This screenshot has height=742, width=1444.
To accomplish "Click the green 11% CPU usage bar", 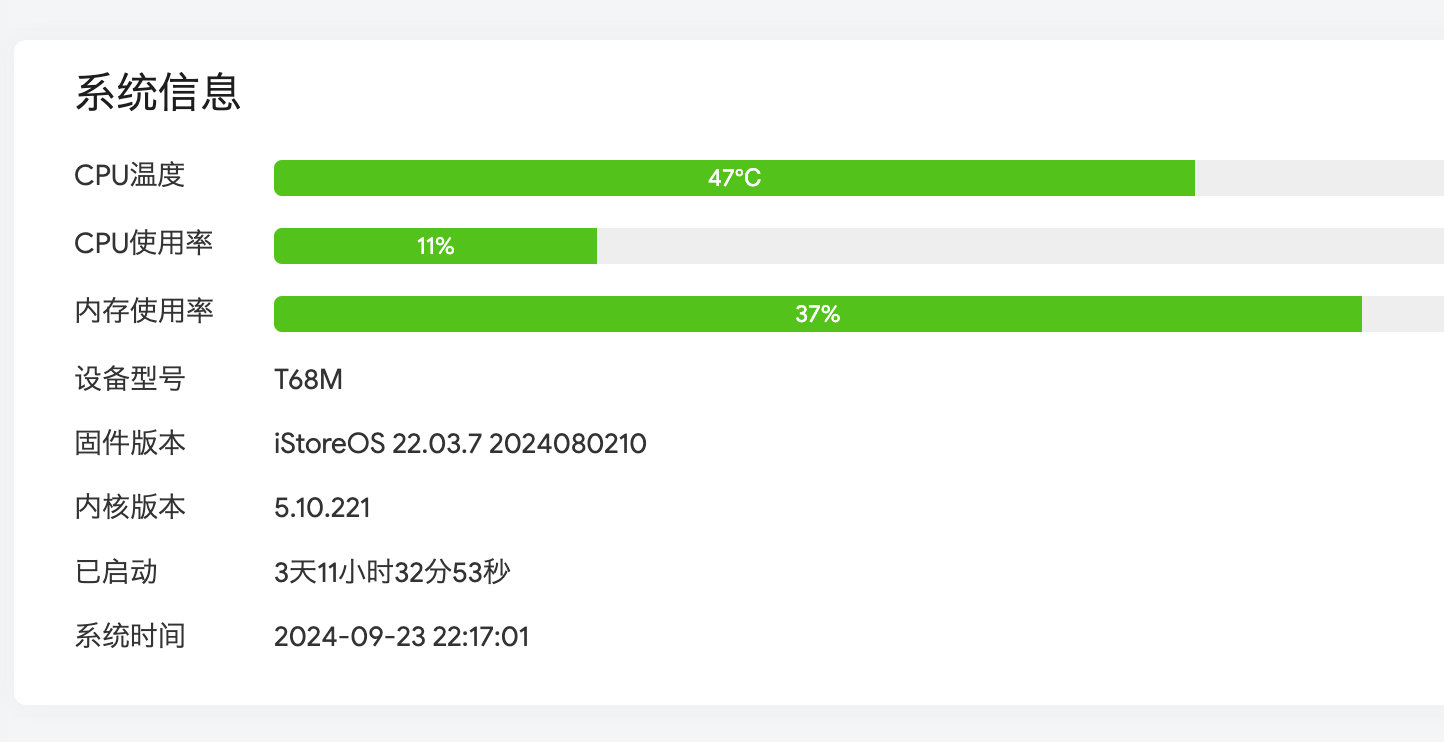I will pos(435,246).
